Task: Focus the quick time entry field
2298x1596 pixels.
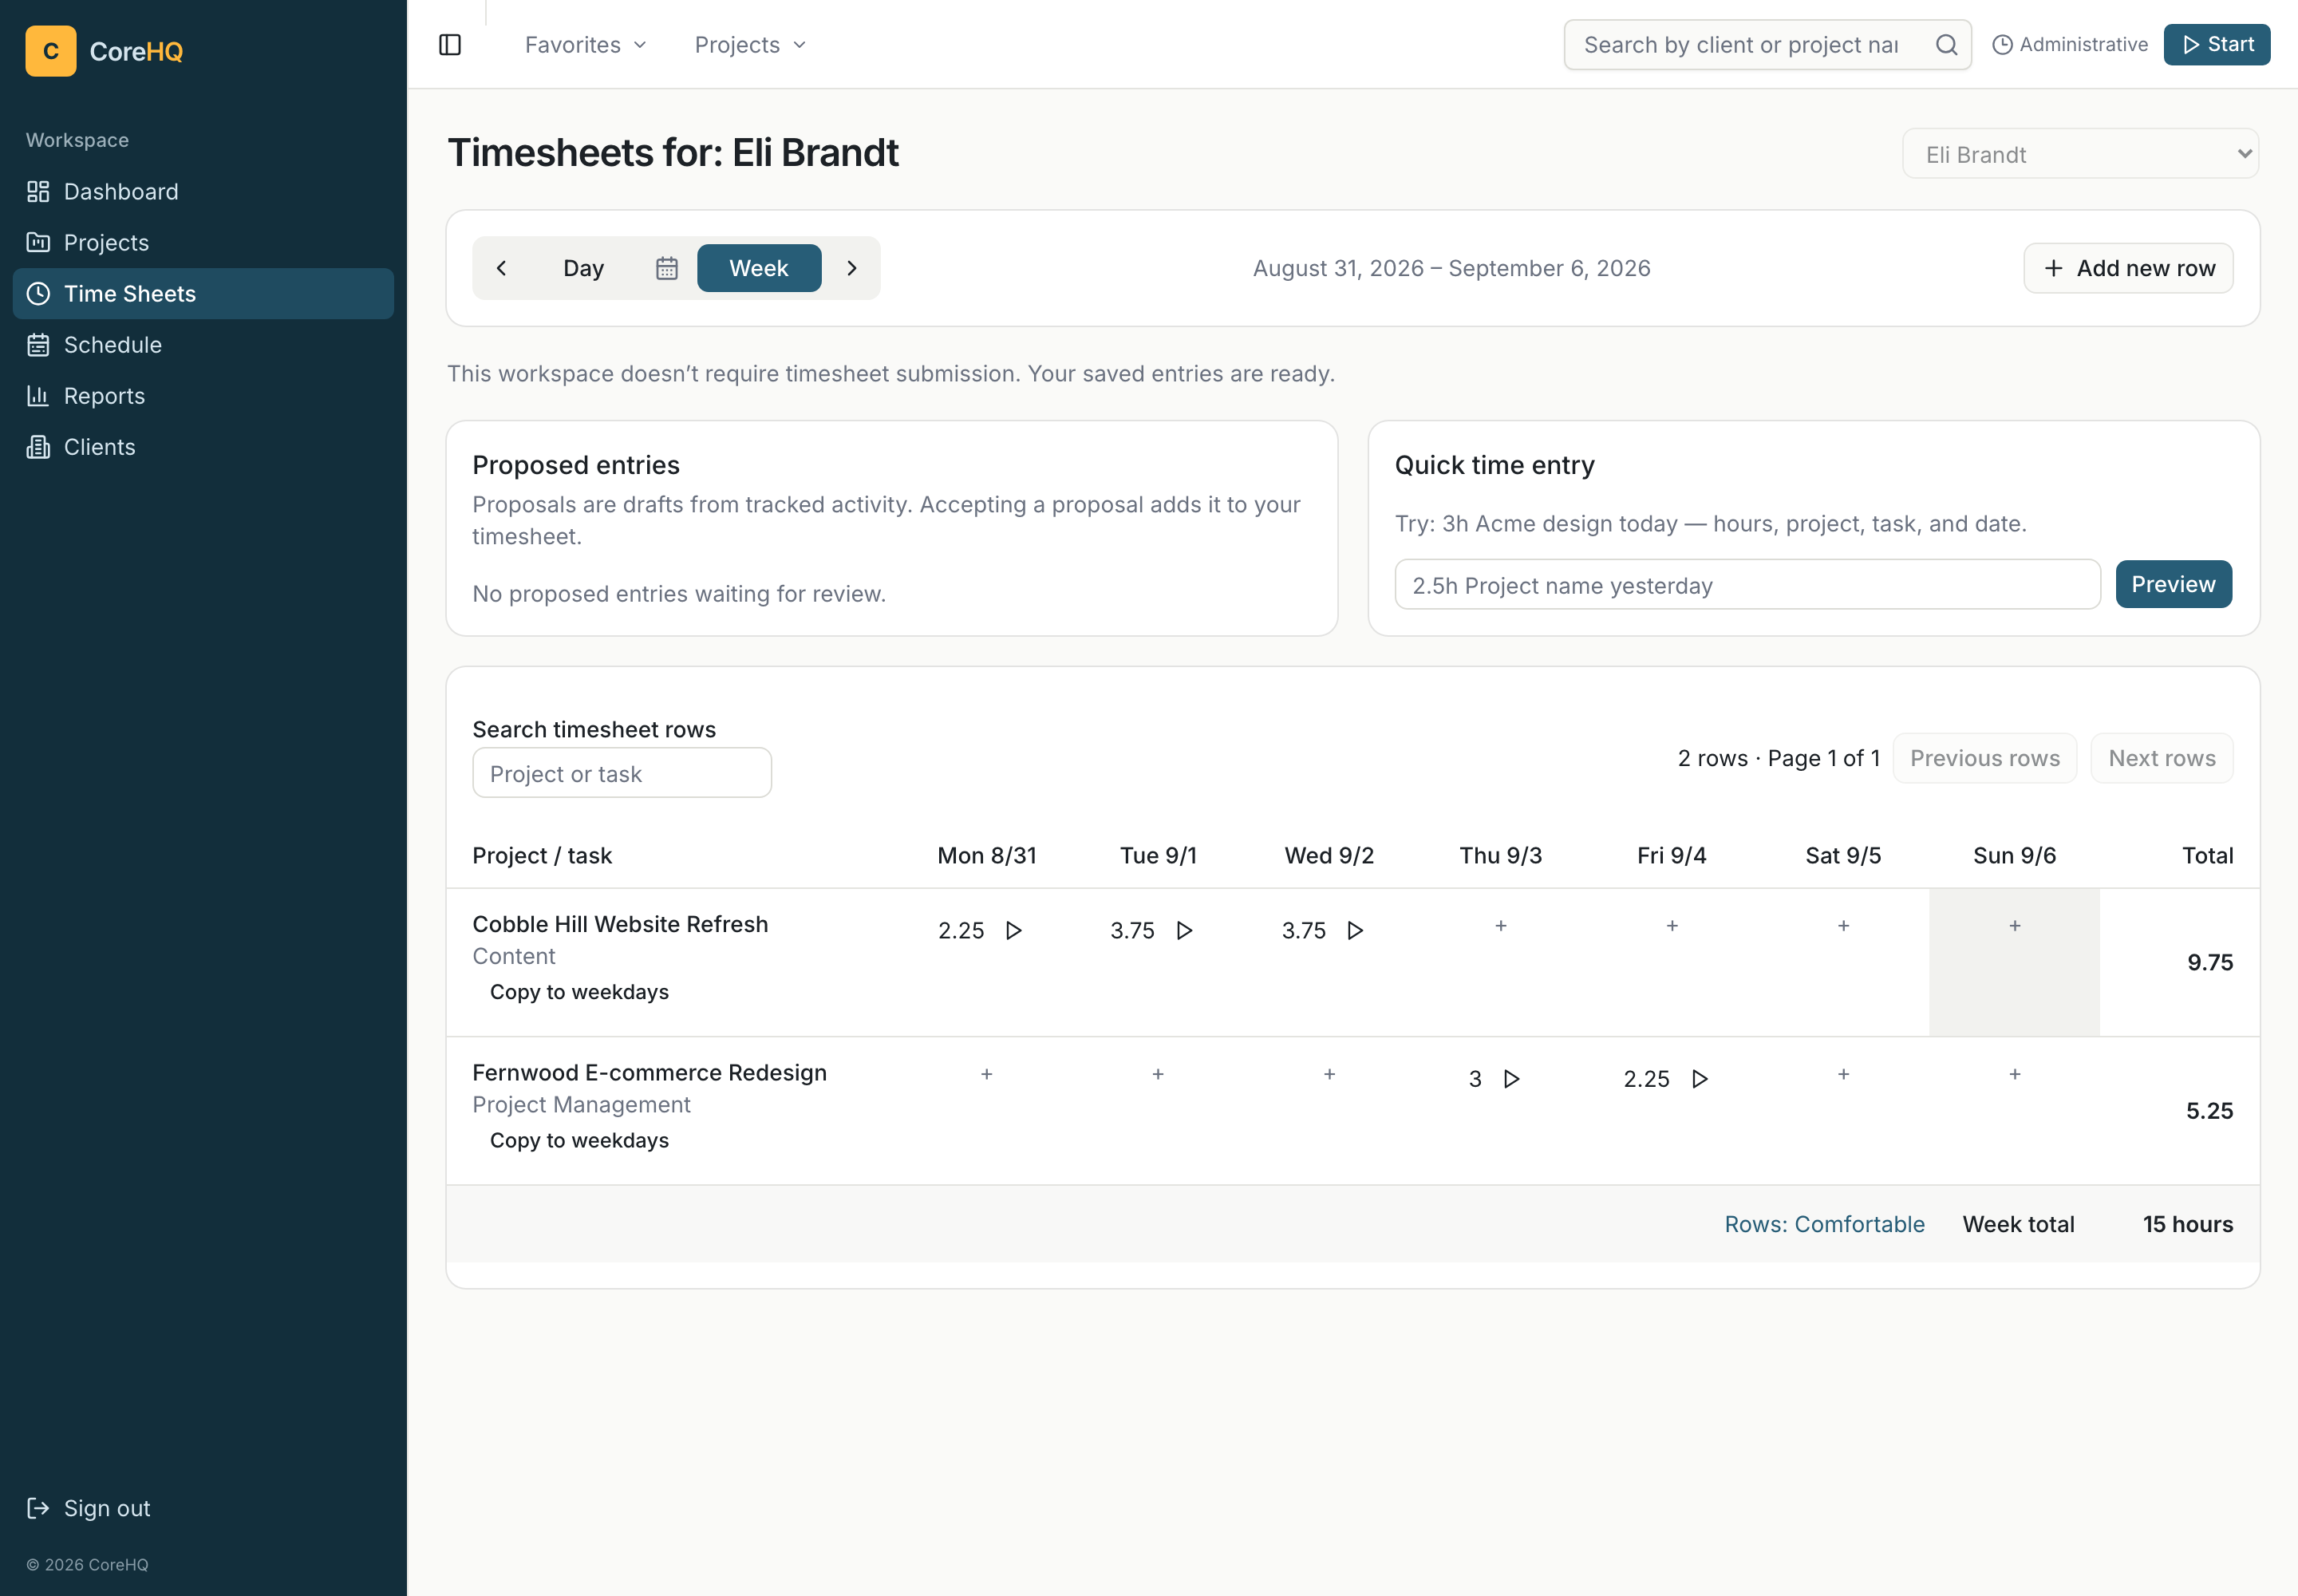Action: (x=1747, y=585)
